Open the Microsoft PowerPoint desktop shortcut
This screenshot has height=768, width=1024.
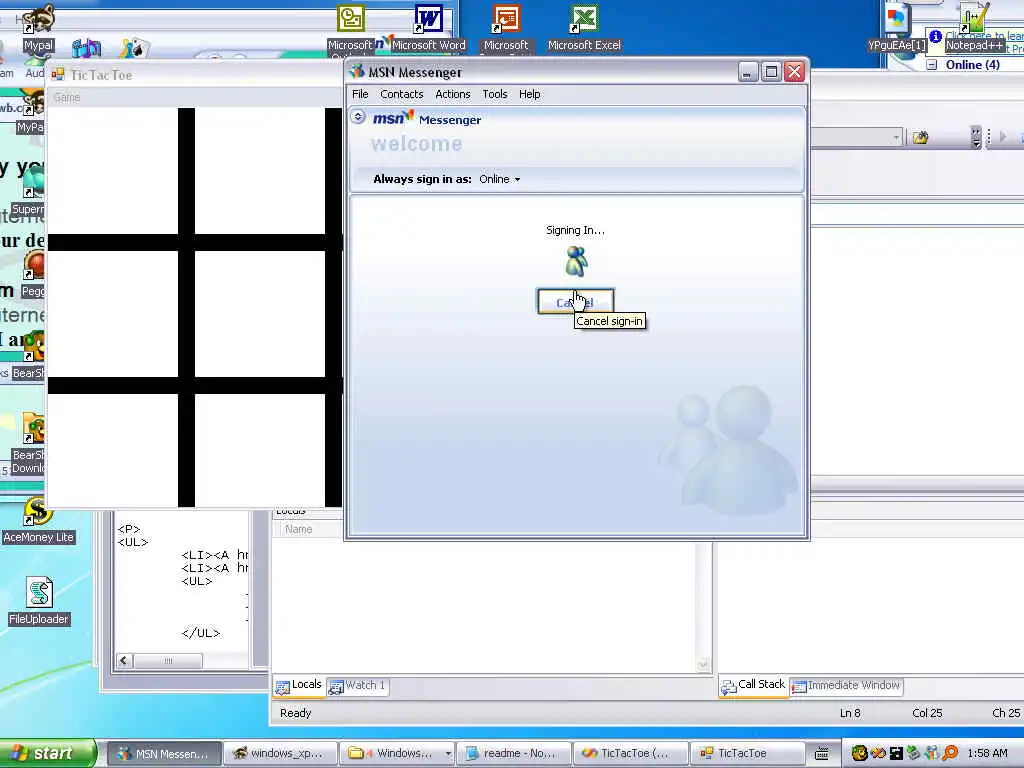505,27
